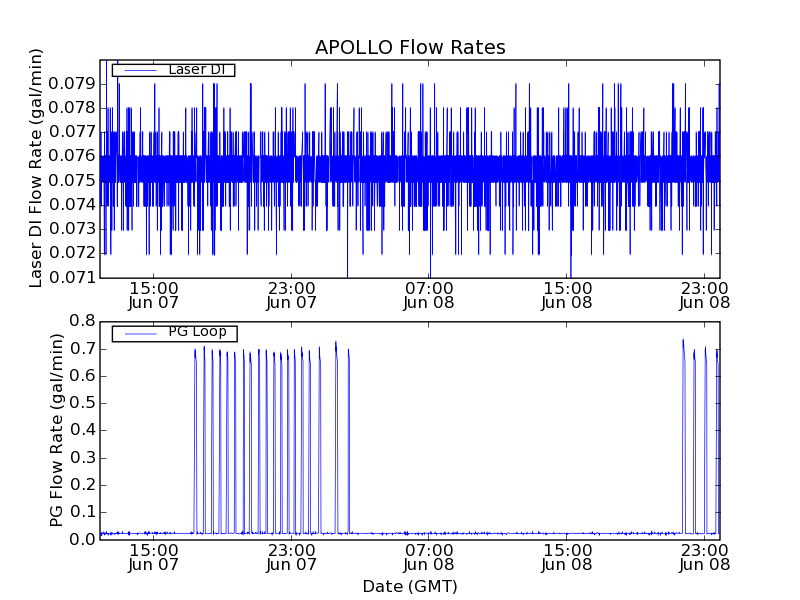
Task: Click the 0.1 tick on PG axis
Action: [x=83, y=512]
